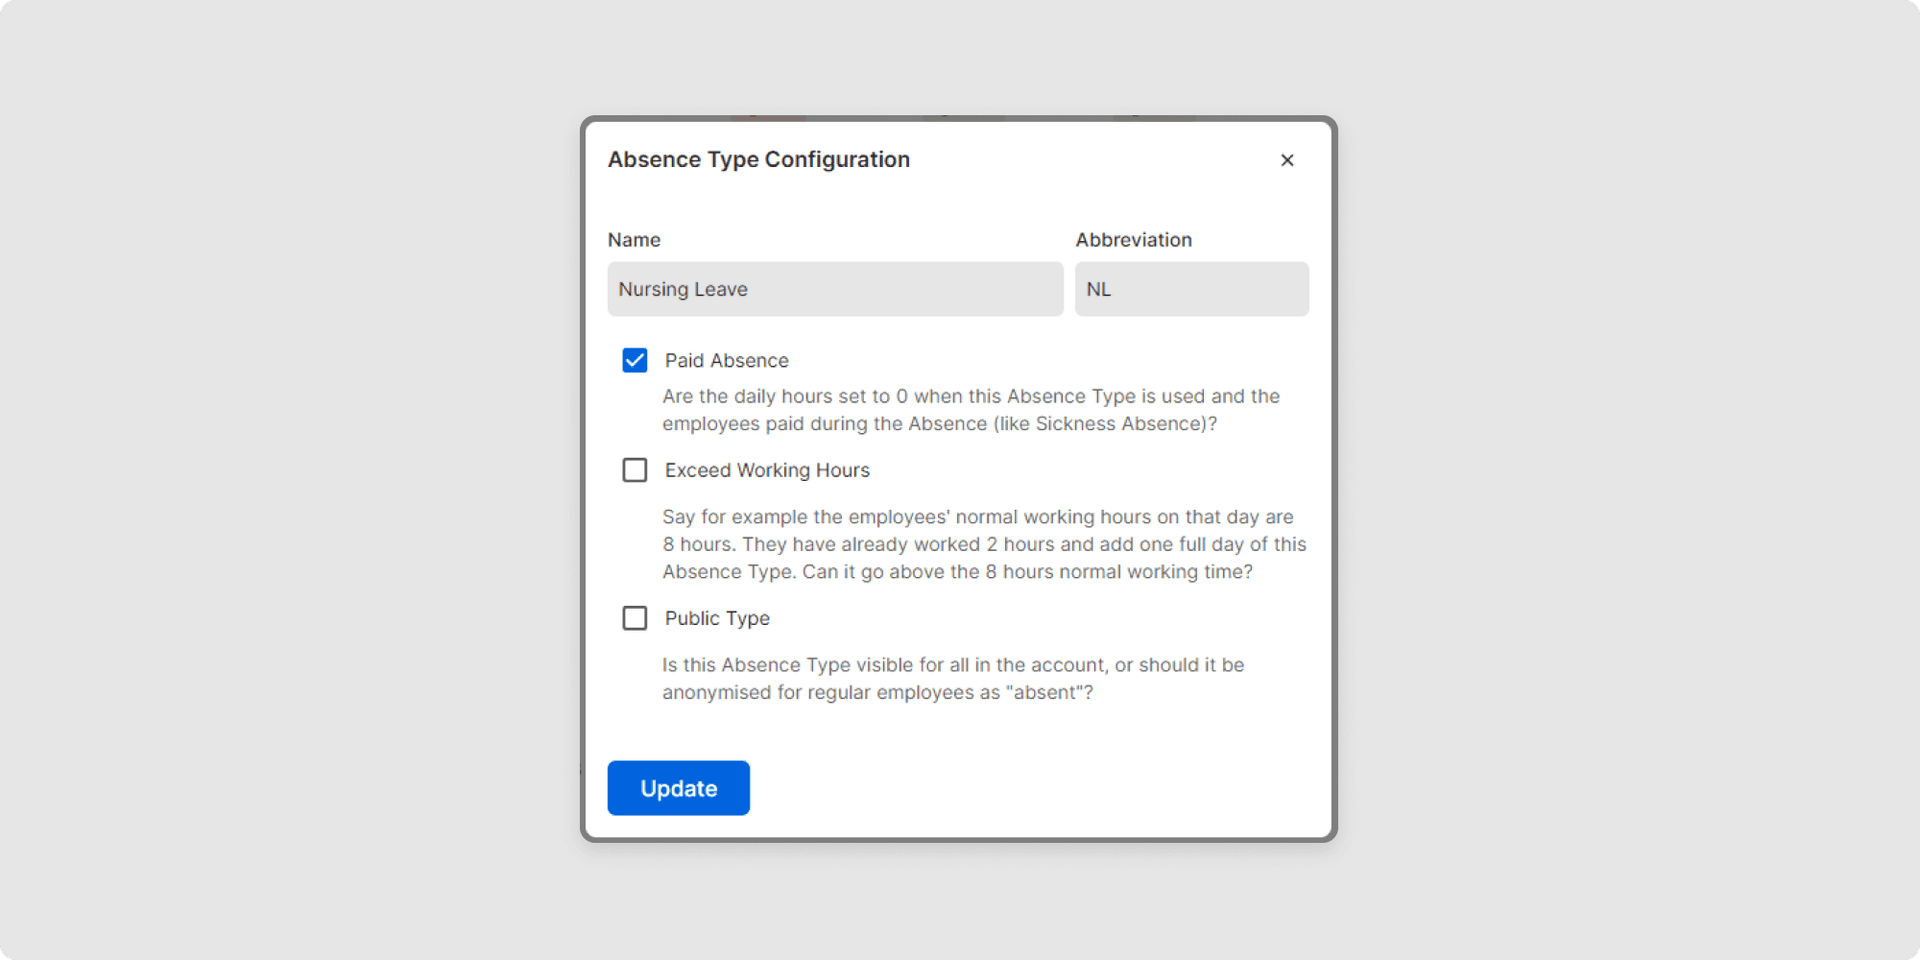Click the Abbreviation label above the field
1920x960 pixels.
pyautogui.click(x=1133, y=240)
